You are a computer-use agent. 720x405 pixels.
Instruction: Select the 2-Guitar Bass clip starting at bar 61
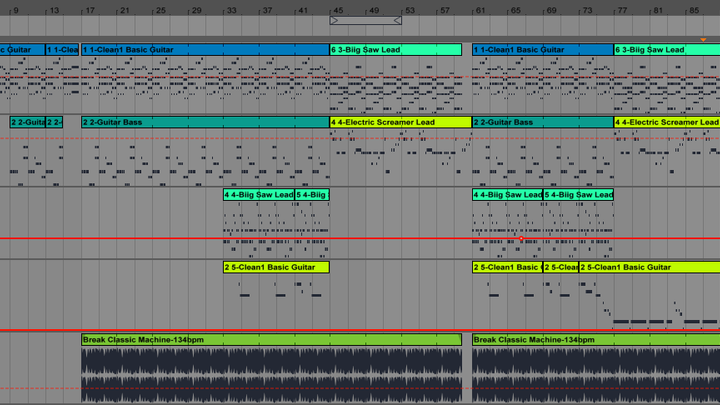(542, 122)
